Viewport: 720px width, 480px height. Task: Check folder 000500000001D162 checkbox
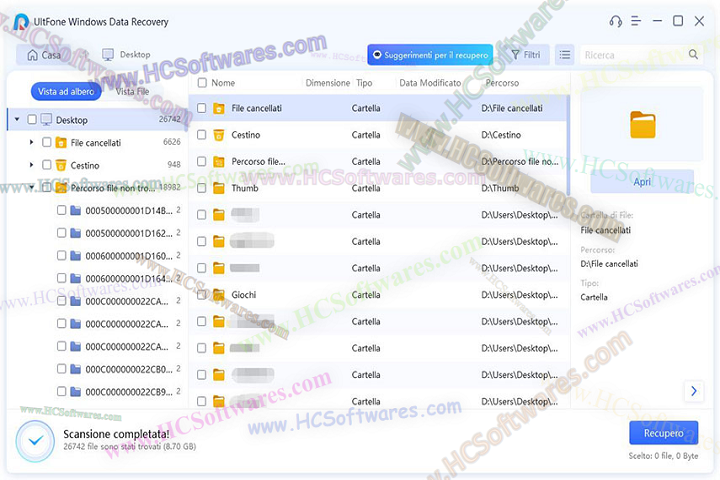tap(62, 233)
